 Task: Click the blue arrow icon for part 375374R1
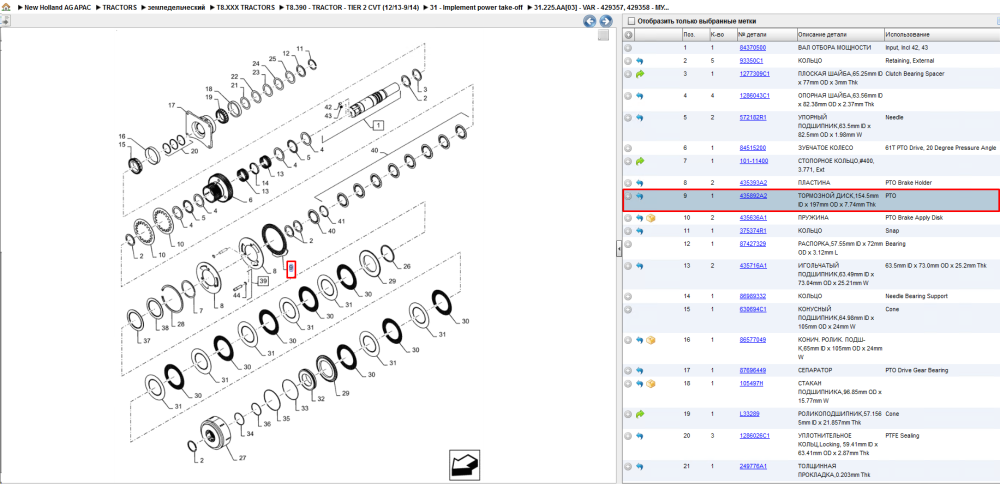(x=640, y=231)
